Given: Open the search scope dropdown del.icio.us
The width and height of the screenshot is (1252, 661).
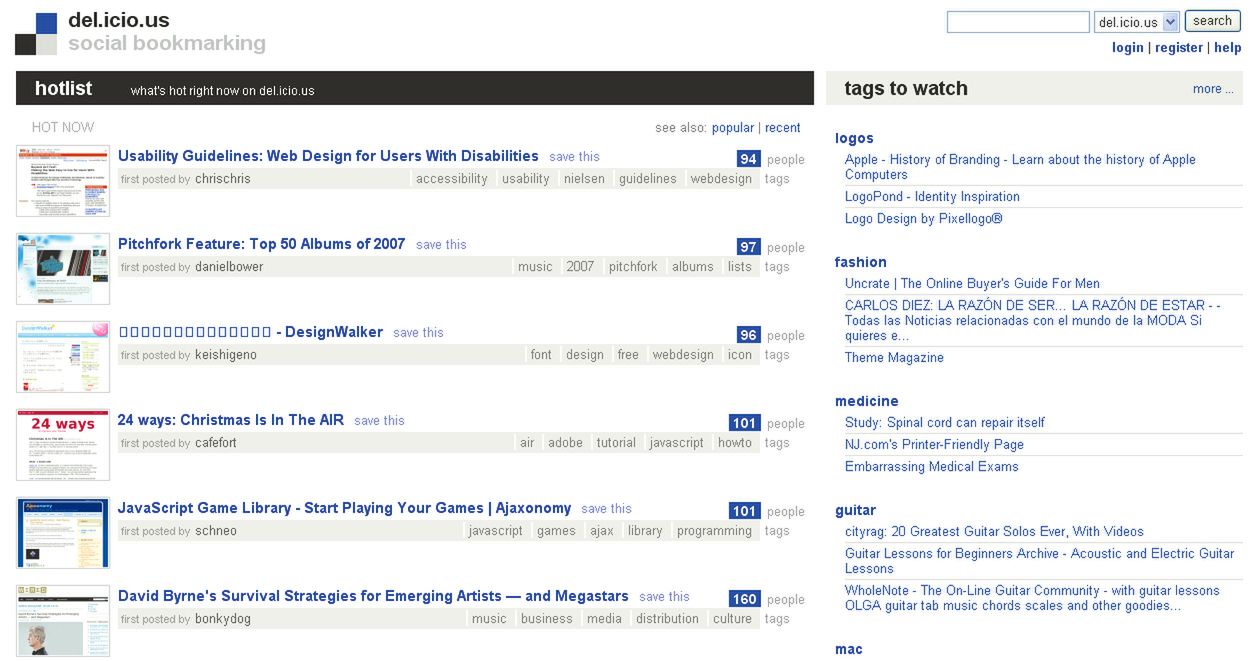Looking at the screenshot, I should click(1137, 22).
